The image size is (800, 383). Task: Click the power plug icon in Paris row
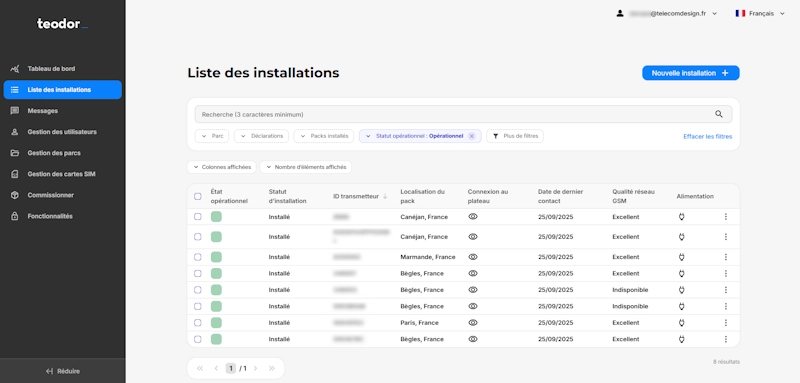click(x=681, y=323)
